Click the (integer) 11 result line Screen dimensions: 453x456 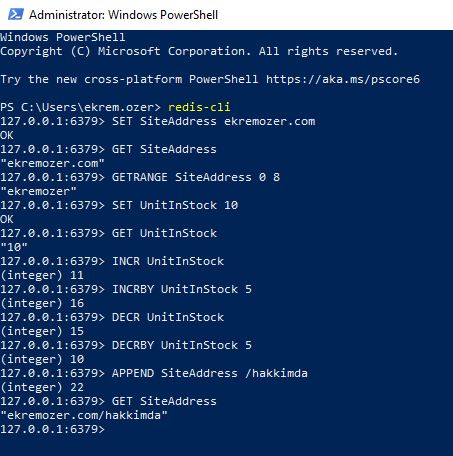click(x=42, y=275)
